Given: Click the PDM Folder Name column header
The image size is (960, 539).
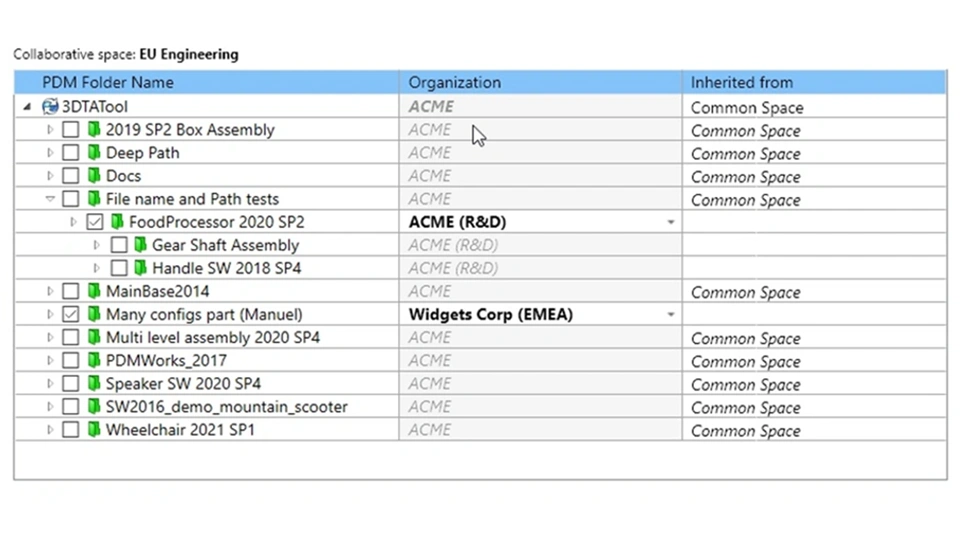Looking at the screenshot, I should click(x=107, y=82).
